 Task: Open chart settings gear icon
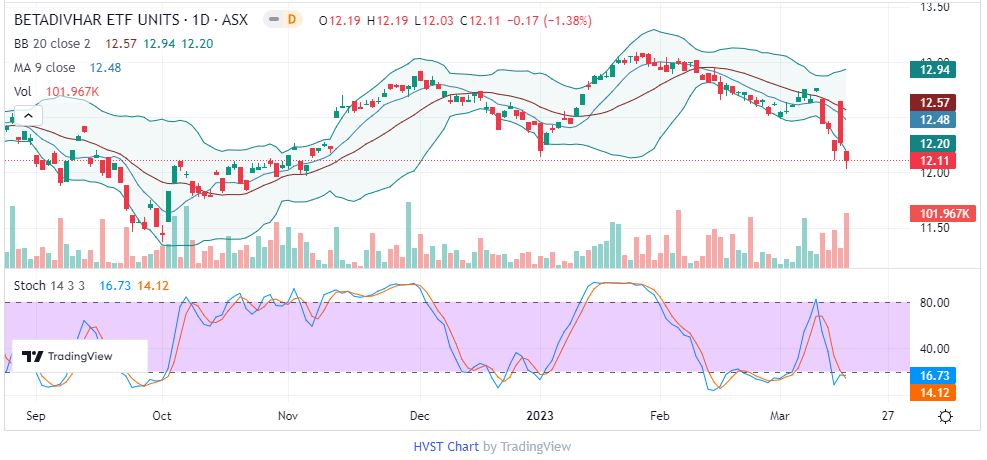pos(945,415)
